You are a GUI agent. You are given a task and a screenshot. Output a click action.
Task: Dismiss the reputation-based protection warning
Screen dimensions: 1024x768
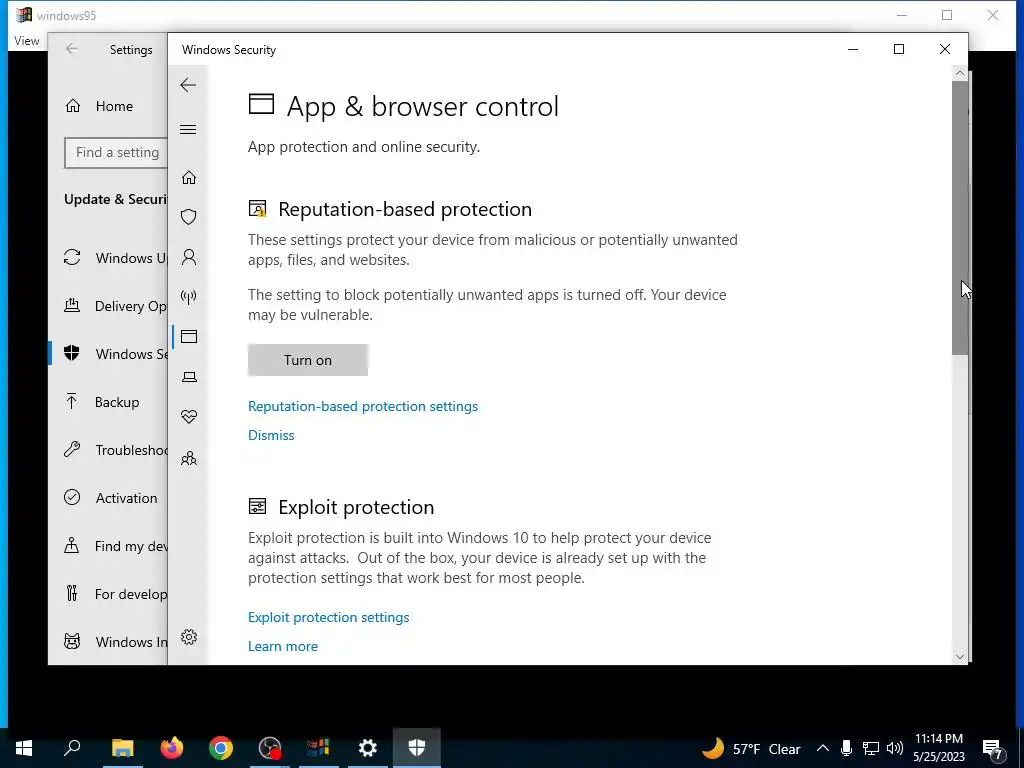pos(271,435)
